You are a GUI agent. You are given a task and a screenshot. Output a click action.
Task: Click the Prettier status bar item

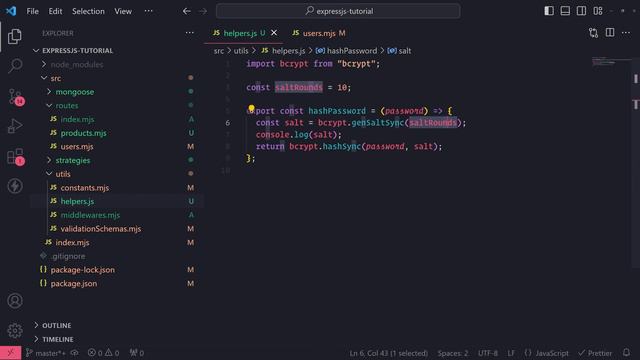(595, 353)
